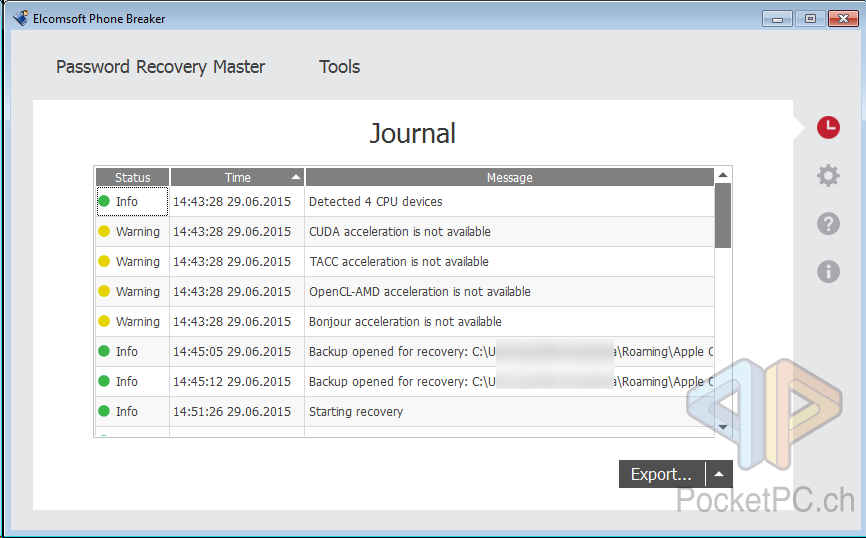Select 'Bonjour acceleration is not available' row
Image resolution: width=866 pixels, height=538 pixels.
[x=405, y=321]
